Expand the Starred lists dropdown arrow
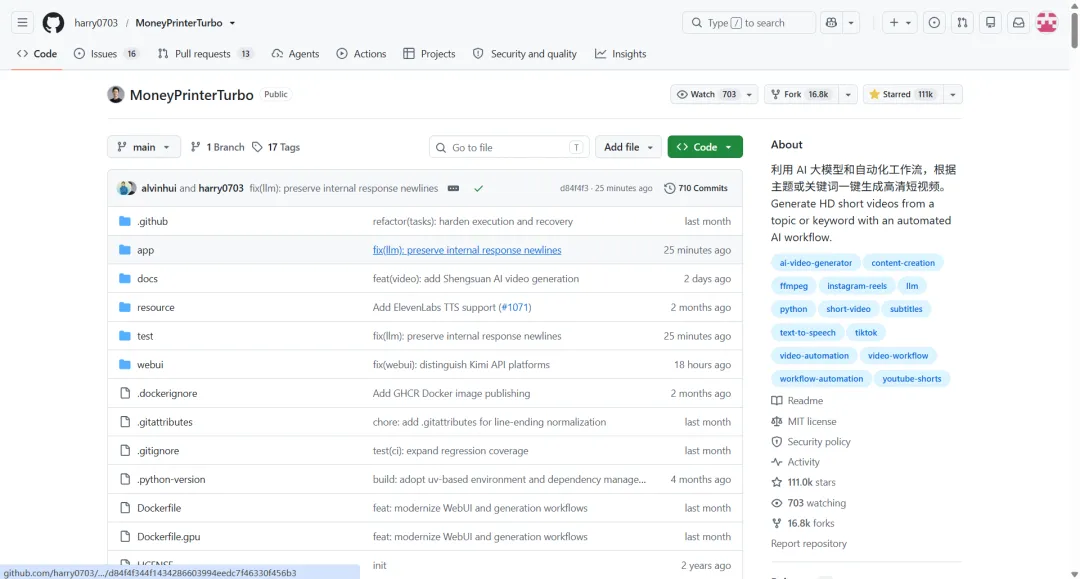The height and width of the screenshot is (579, 1080). 953,94
